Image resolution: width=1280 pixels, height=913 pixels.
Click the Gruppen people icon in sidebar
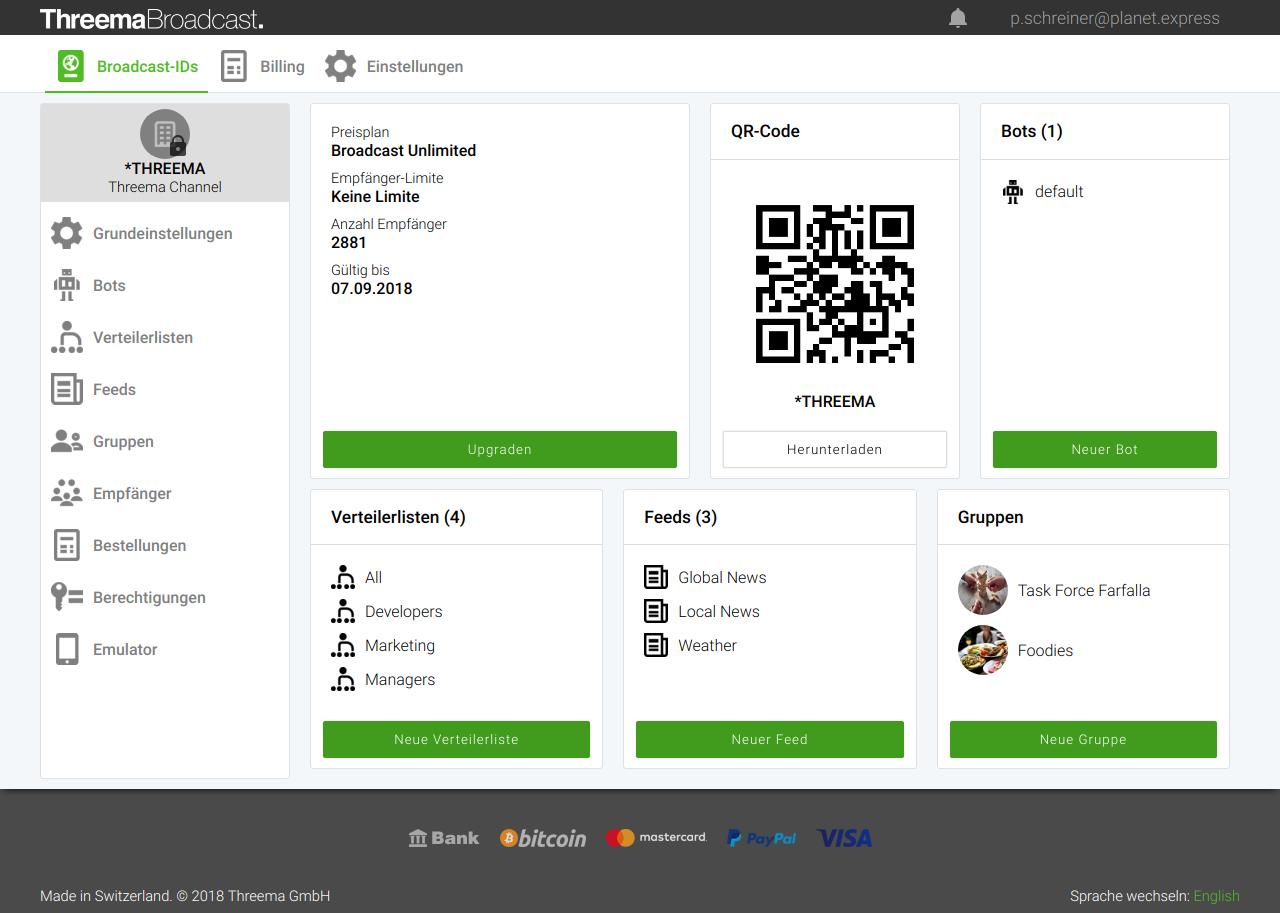point(67,441)
